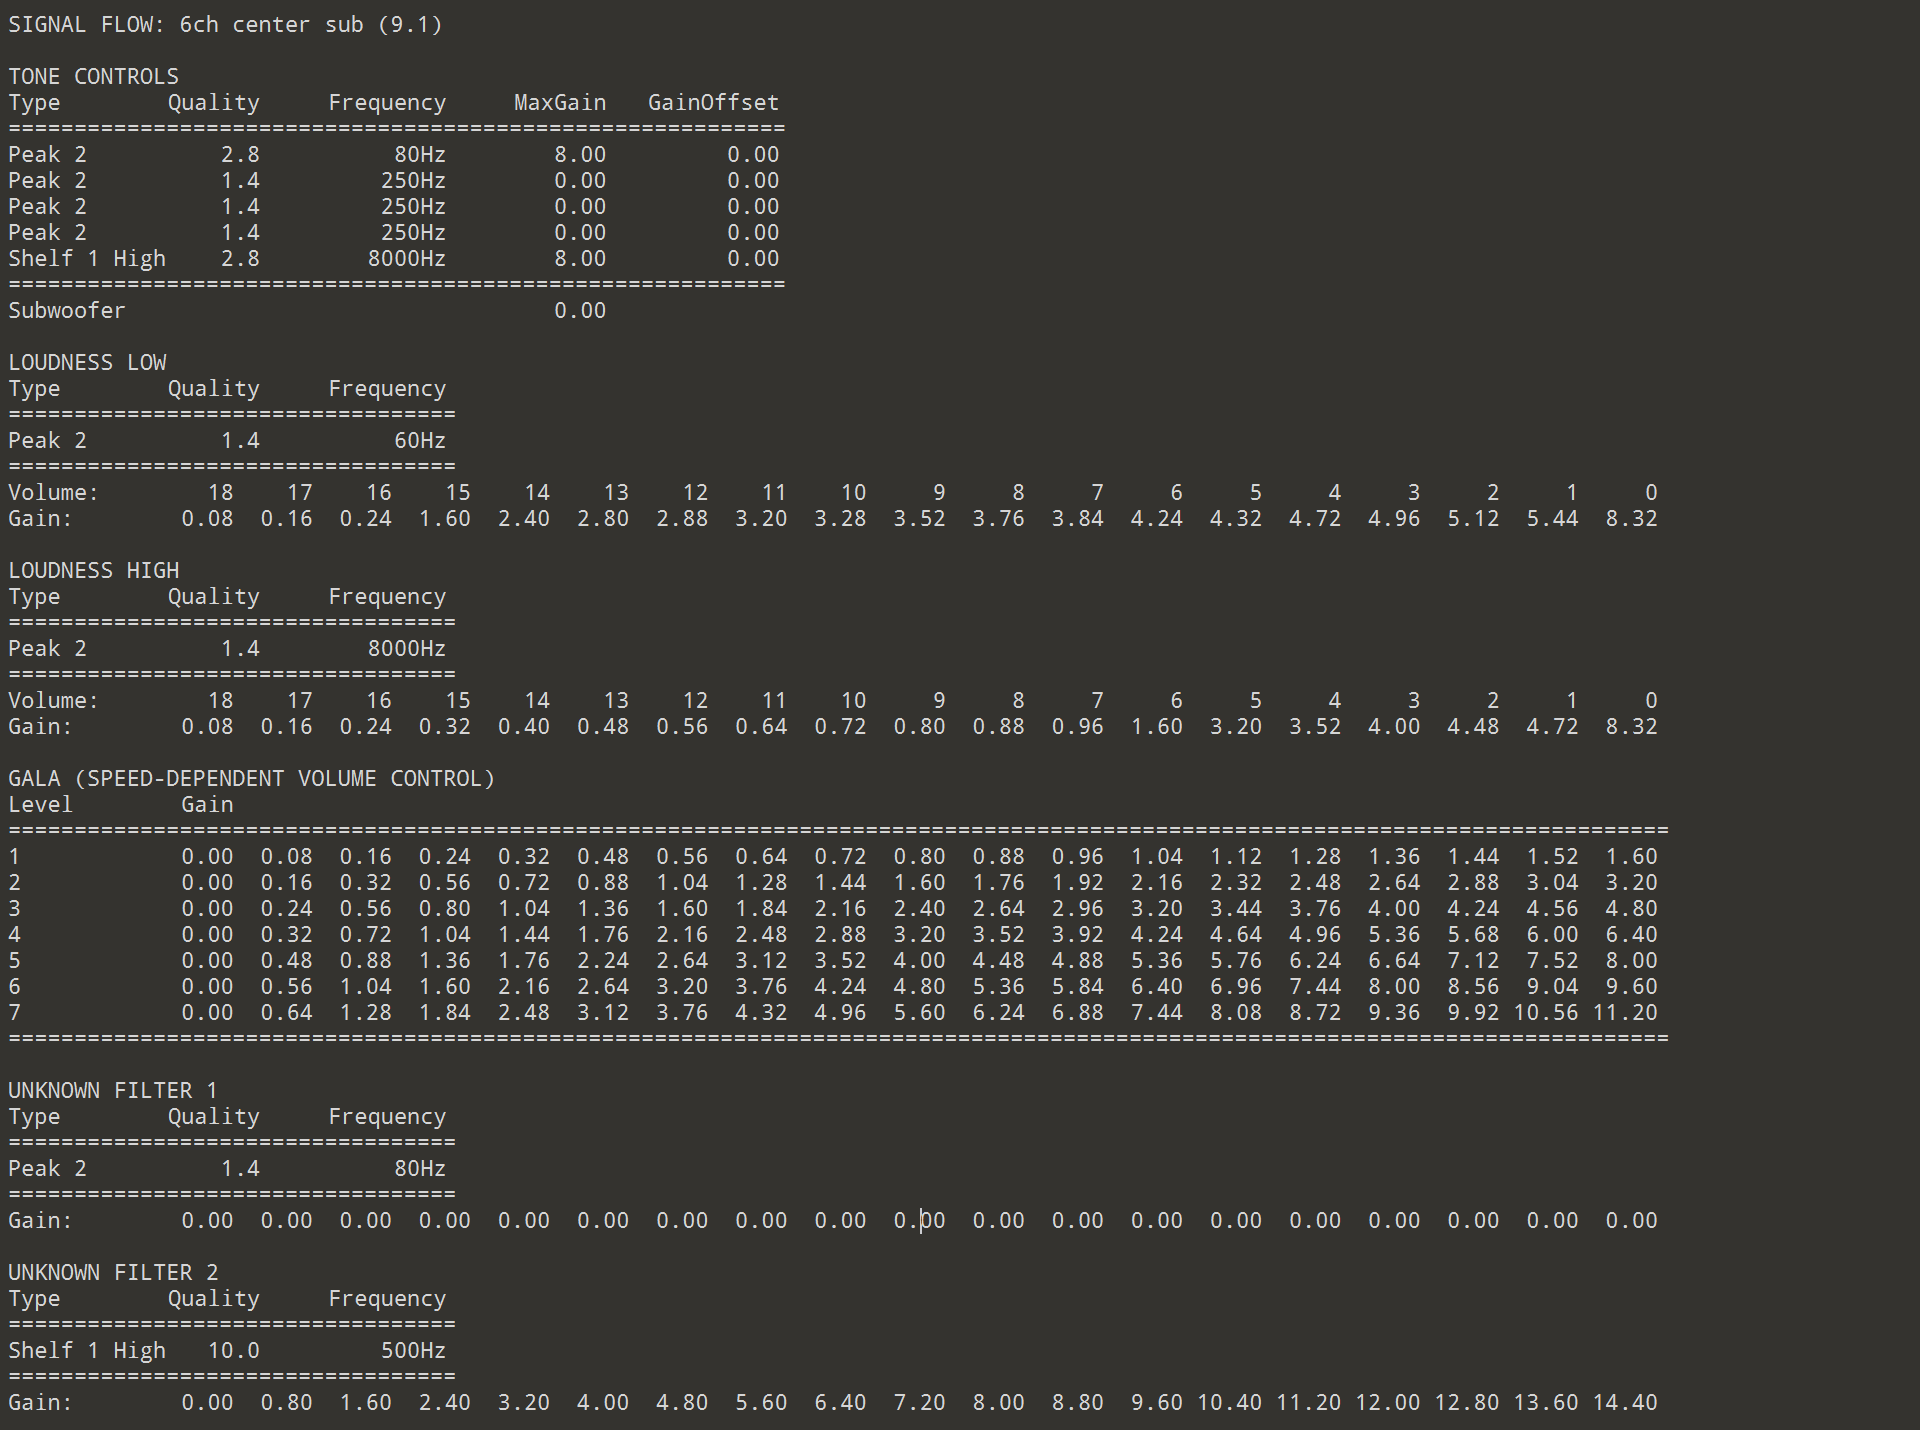Screen dimensions: 1920x1430
Task: Click the UNKNOWN FILTER 1 heading
Action: click(x=113, y=1090)
